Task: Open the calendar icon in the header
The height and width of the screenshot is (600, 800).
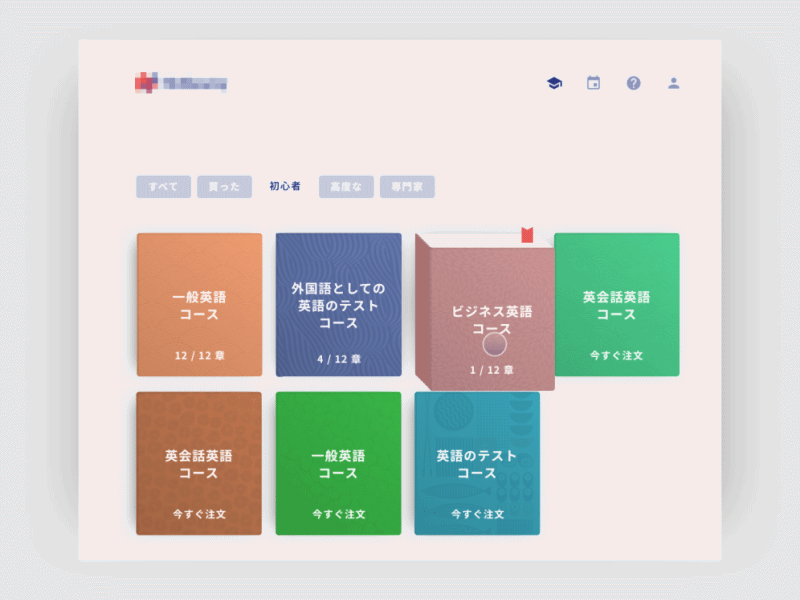Action: coord(593,83)
